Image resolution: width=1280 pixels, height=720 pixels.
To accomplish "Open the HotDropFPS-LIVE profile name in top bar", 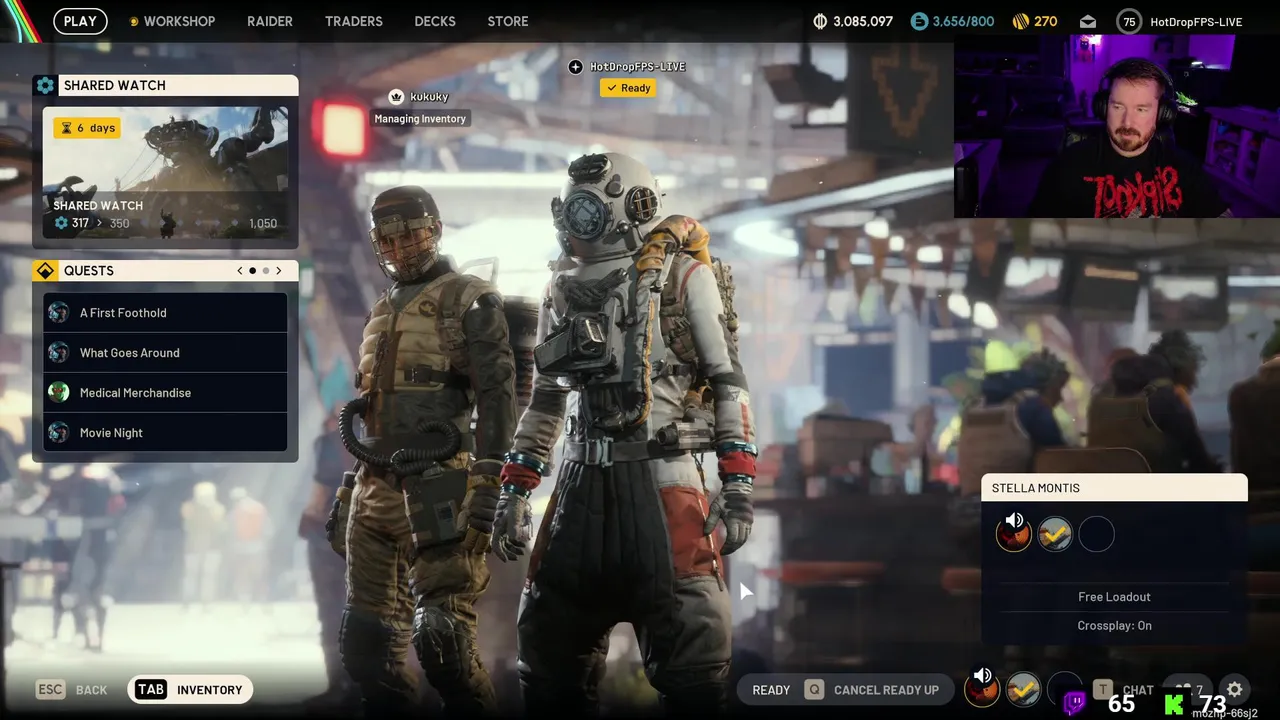I will coord(1196,21).
